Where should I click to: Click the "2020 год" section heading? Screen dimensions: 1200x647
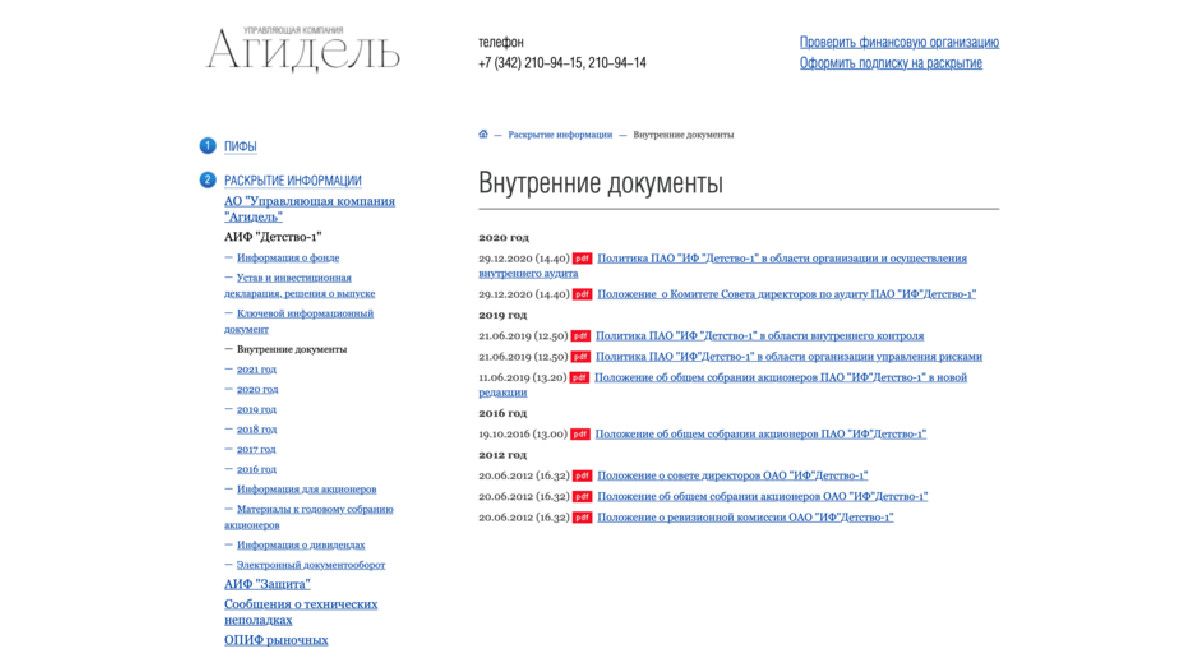pyautogui.click(x=503, y=238)
